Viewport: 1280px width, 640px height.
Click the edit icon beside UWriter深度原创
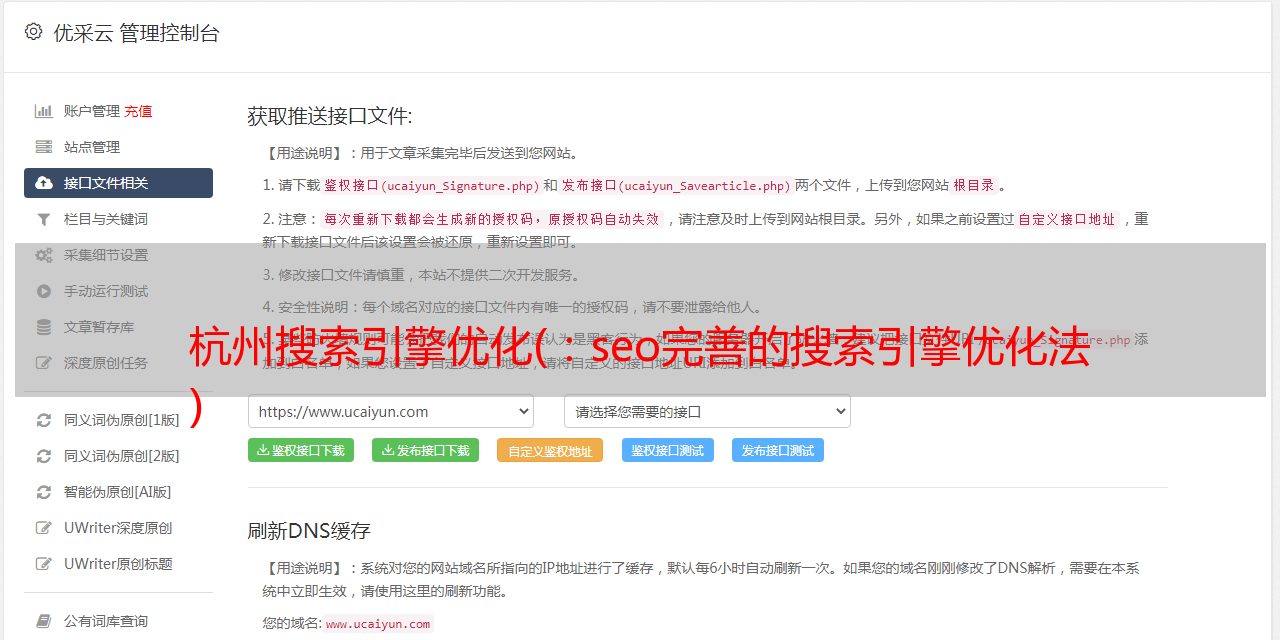point(44,528)
